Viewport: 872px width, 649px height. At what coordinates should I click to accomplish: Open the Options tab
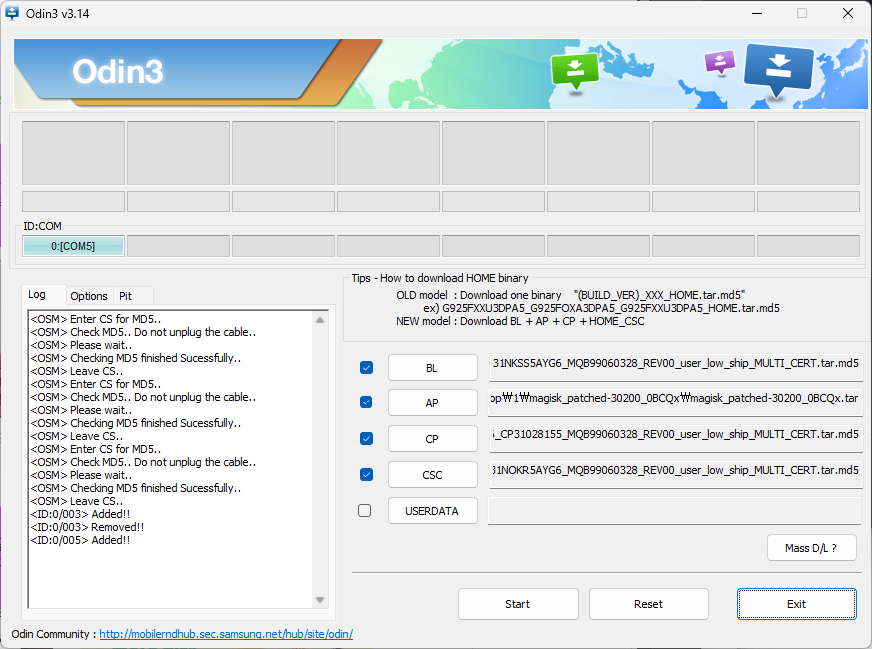(89, 296)
